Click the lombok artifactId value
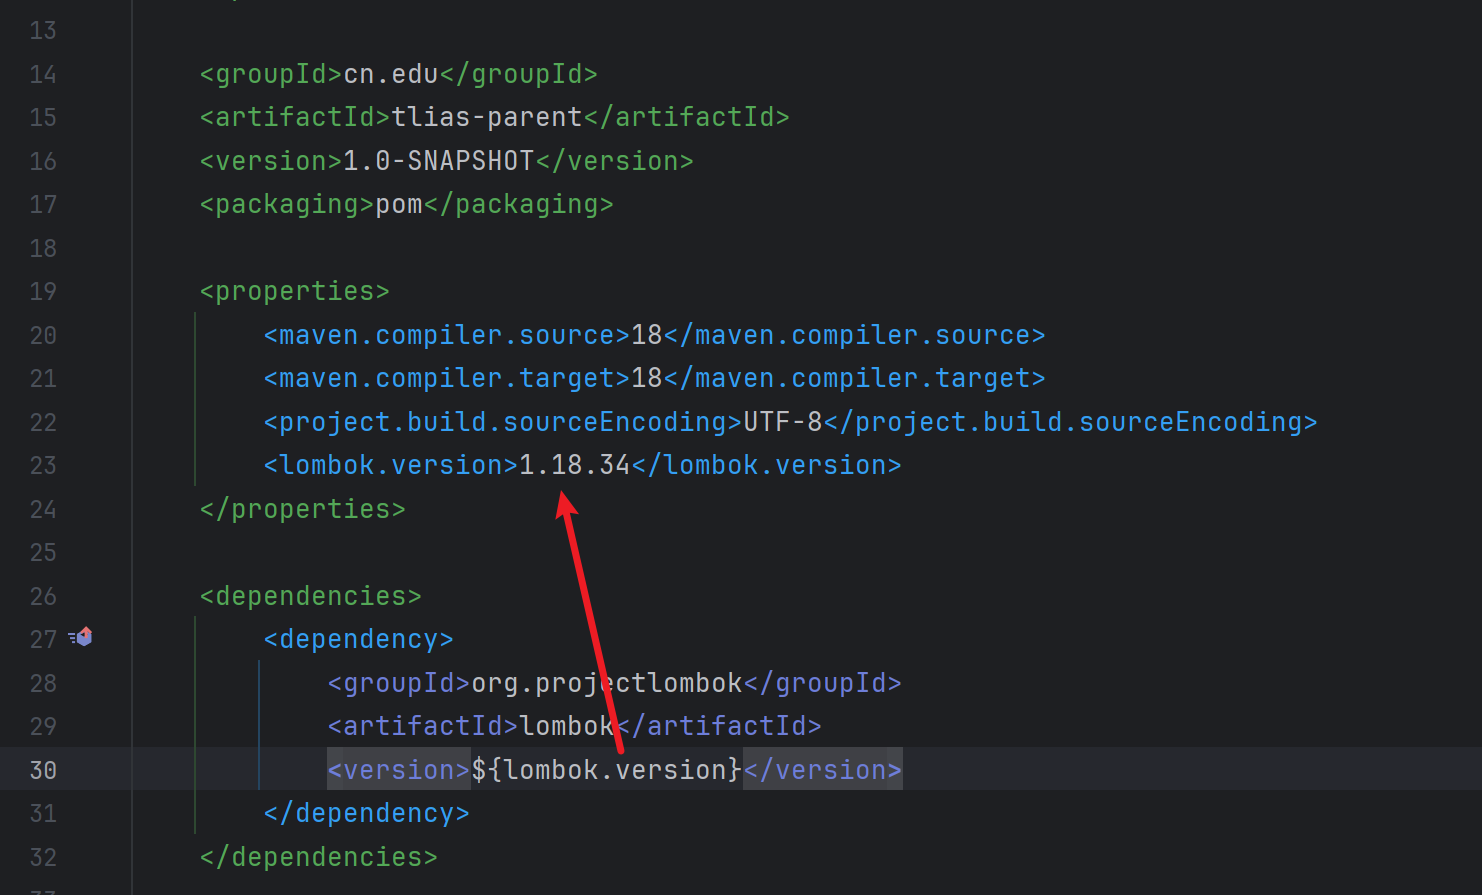 [566, 726]
